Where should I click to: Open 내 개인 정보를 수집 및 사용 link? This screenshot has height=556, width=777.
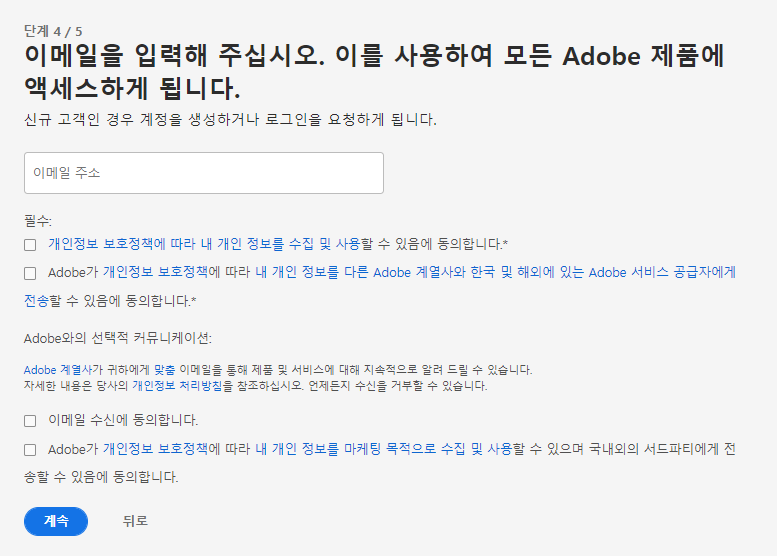click(280, 244)
